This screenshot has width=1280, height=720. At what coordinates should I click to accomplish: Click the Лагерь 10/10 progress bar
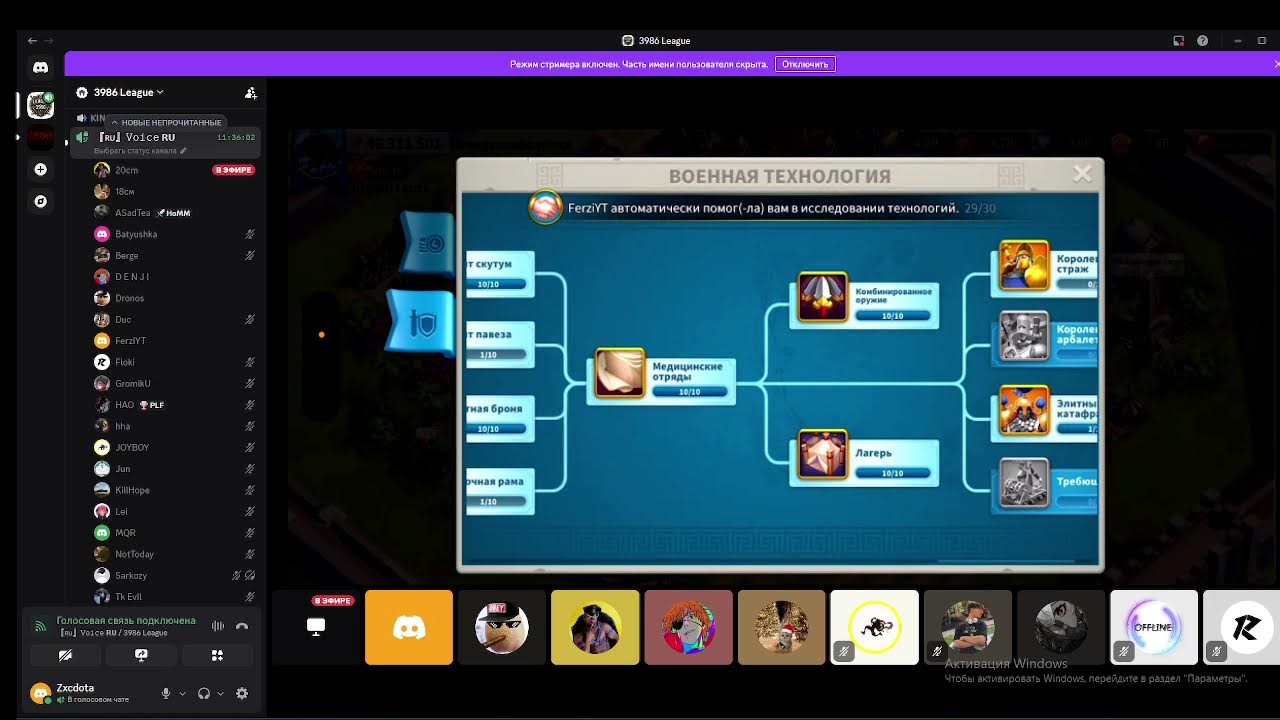(x=892, y=473)
